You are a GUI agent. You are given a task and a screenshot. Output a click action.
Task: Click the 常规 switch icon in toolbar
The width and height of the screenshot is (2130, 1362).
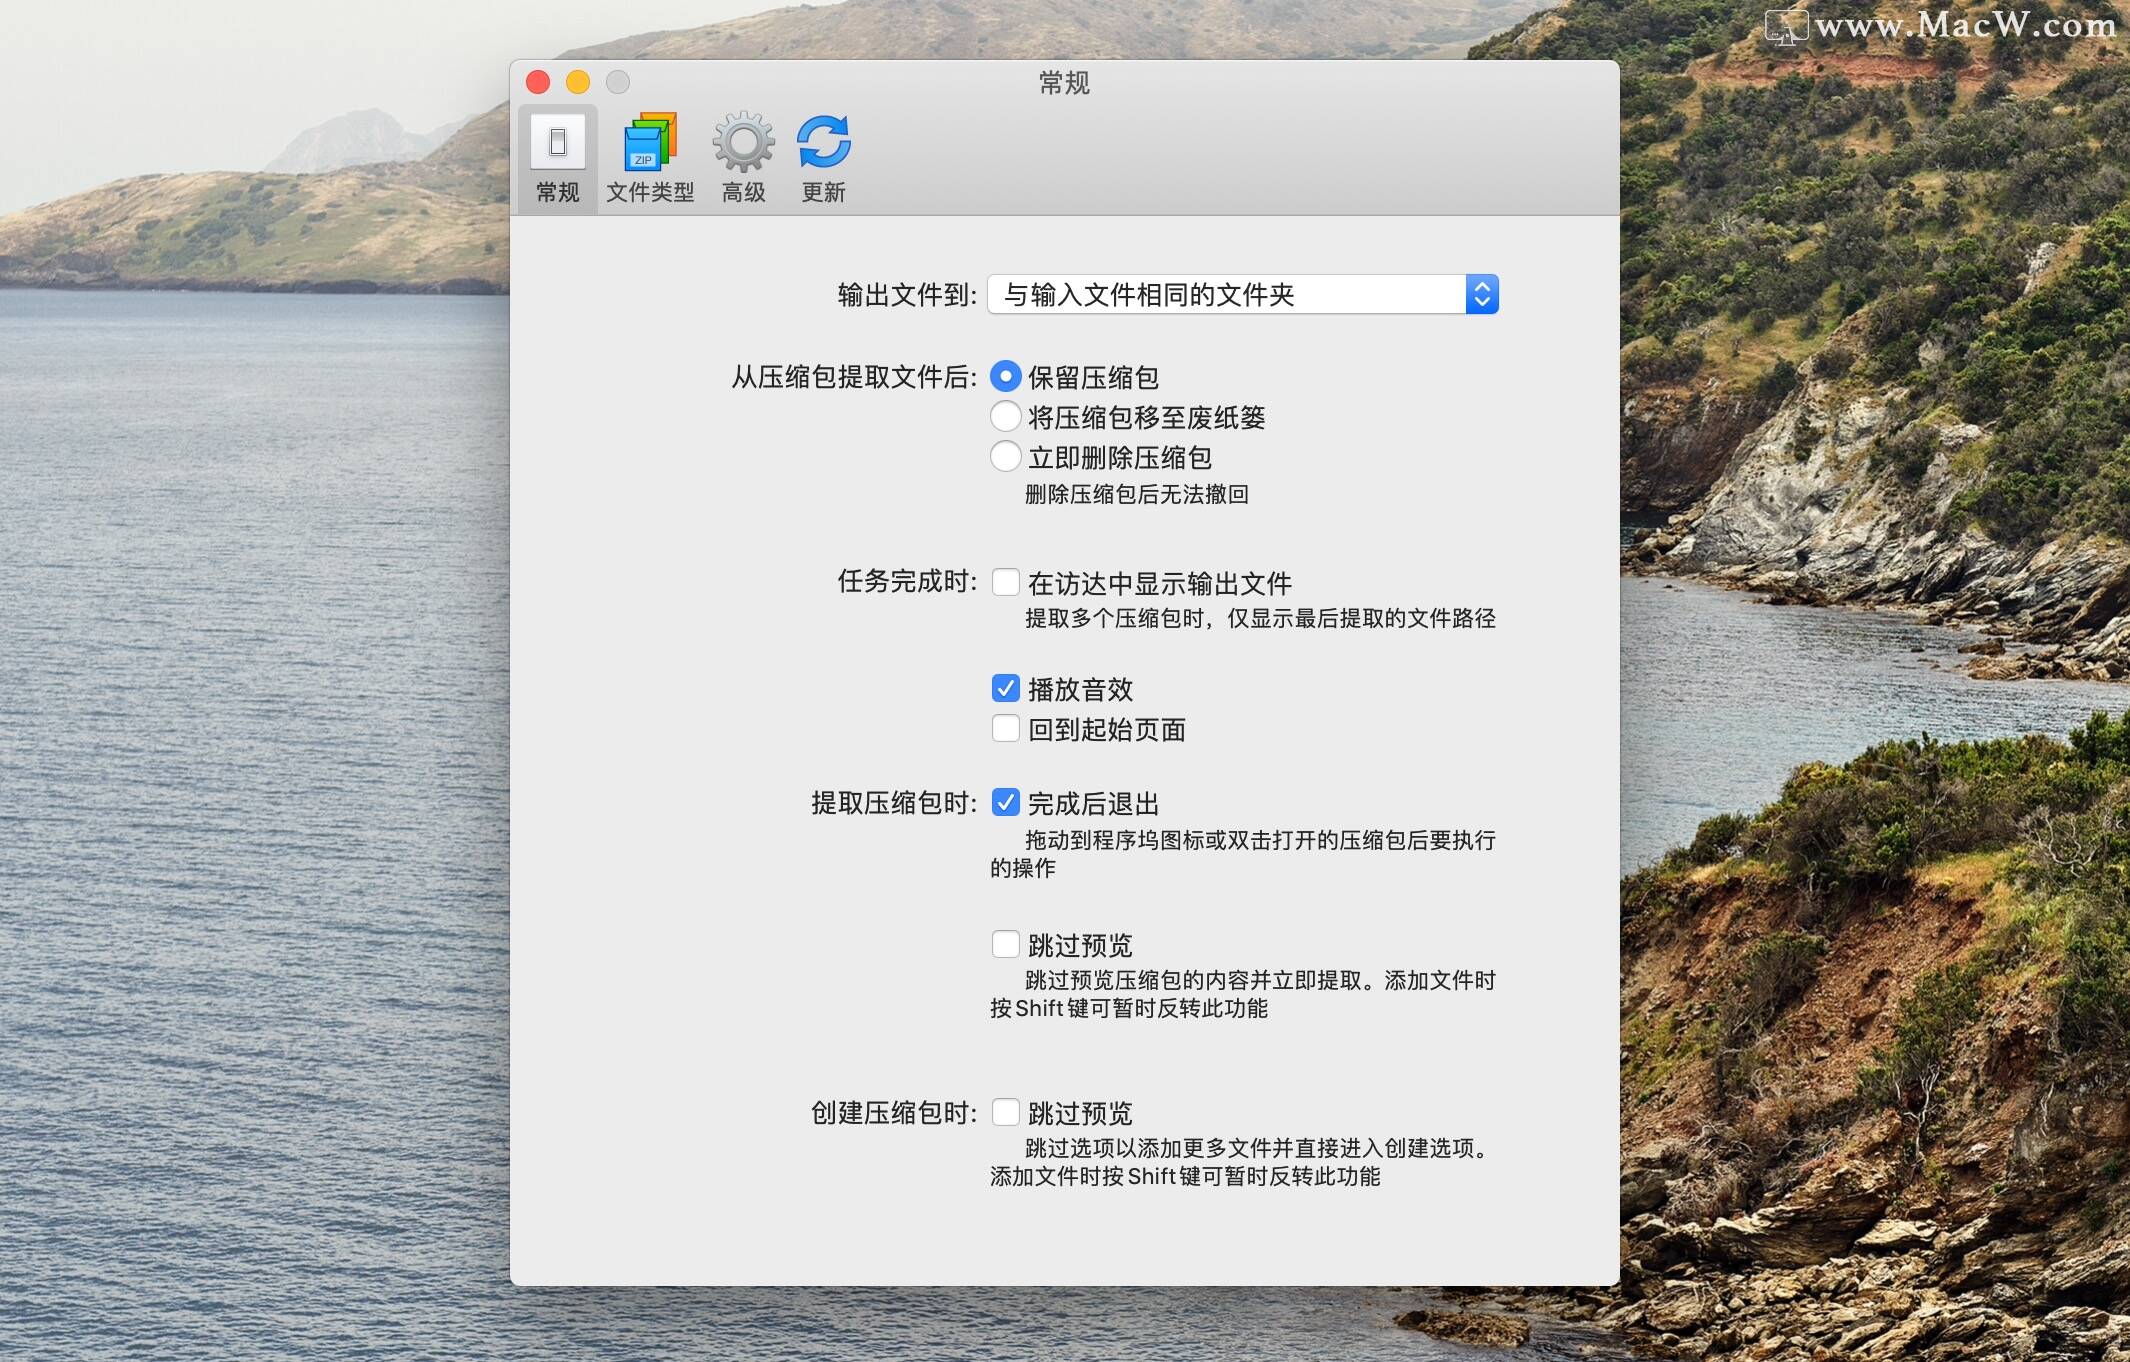pos(557,143)
